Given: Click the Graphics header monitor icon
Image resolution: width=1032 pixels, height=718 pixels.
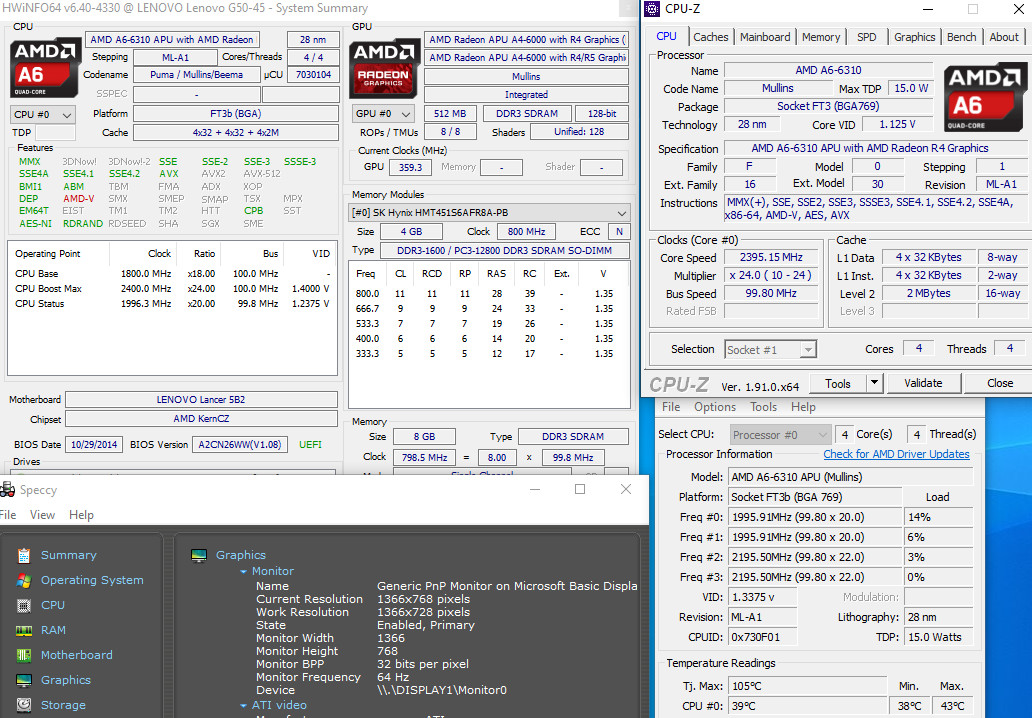Looking at the screenshot, I should coord(199,555).
